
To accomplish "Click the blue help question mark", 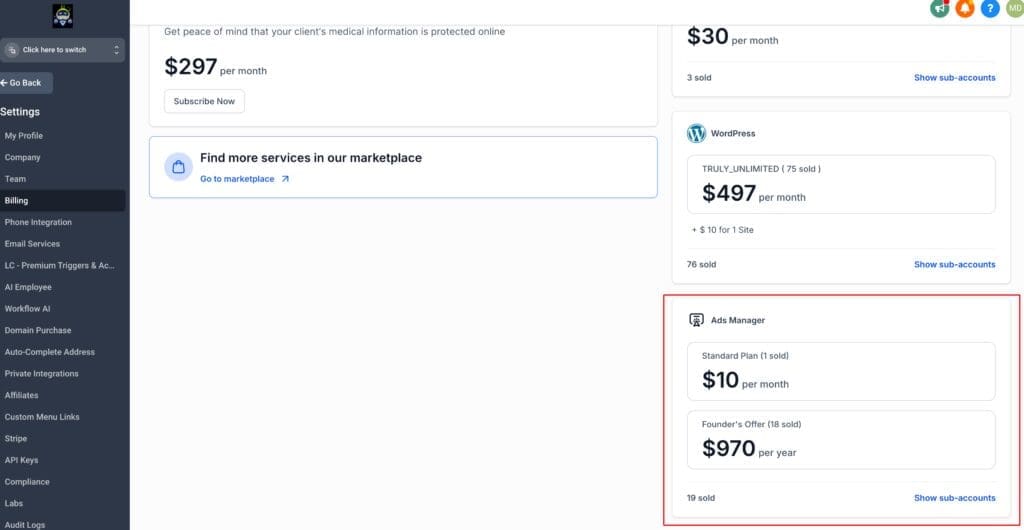I will coord(990,8).
